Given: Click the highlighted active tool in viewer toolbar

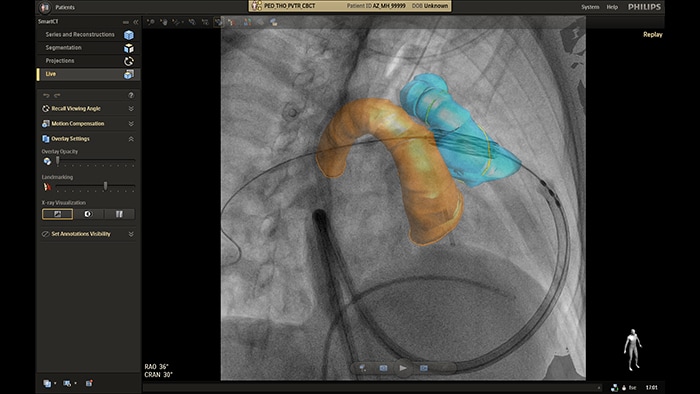Looking at the screenshot, I should 218,22.
